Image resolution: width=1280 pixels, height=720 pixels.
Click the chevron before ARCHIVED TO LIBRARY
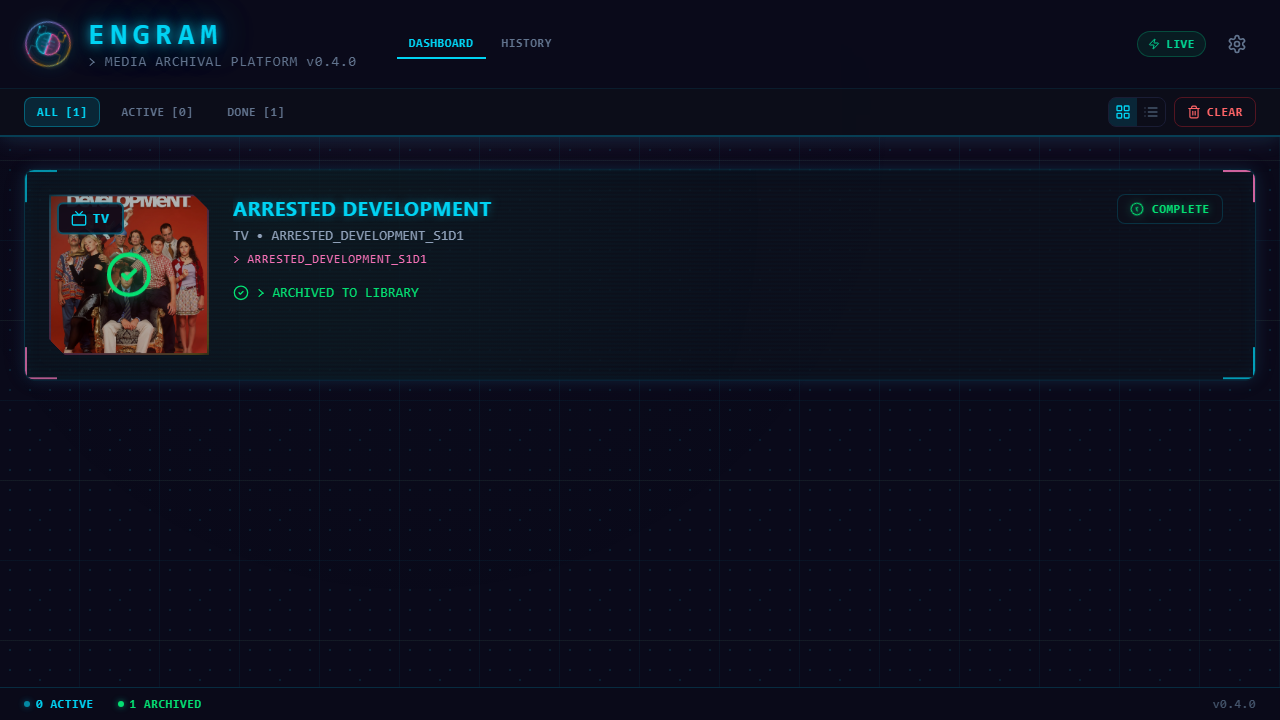(261, 292)
